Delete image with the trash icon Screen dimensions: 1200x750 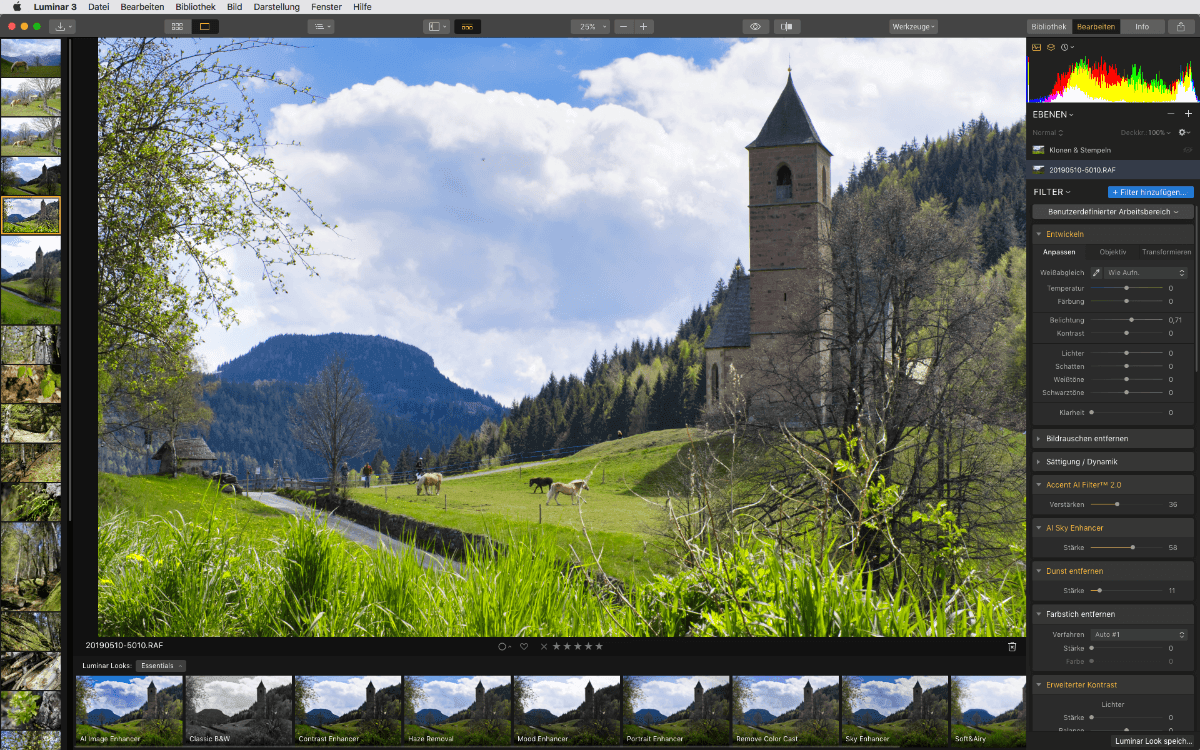[1012, 646]
